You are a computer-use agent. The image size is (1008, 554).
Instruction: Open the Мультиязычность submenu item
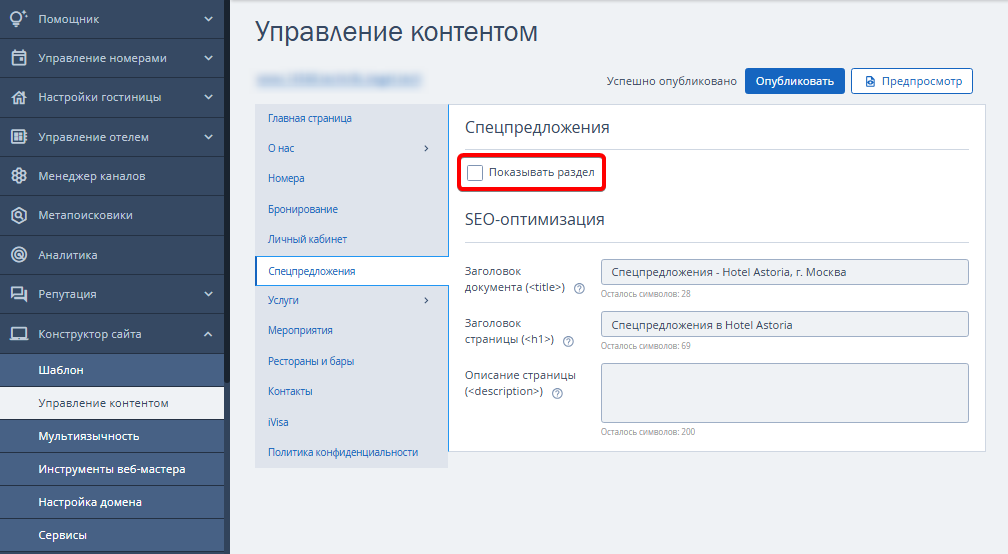tap(112, 436)
